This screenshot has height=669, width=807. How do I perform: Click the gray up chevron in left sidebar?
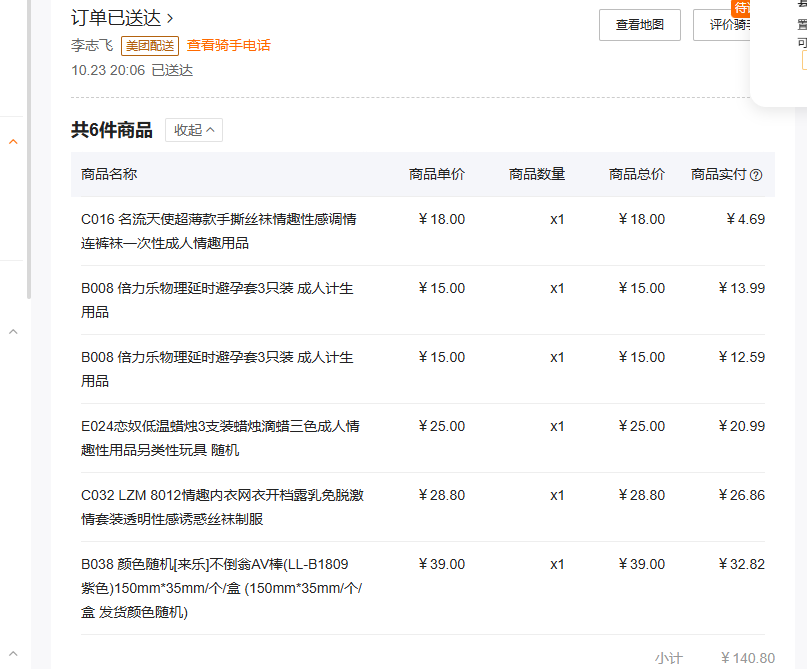tap(13, 331)
